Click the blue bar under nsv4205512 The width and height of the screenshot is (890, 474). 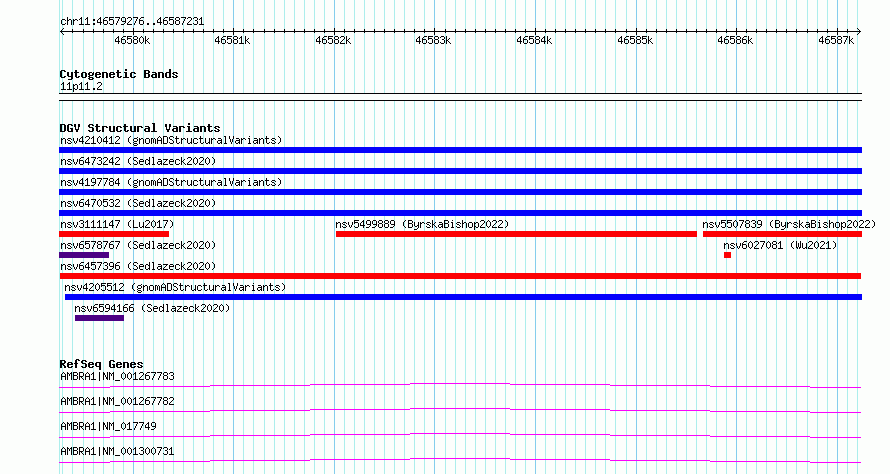463,297
